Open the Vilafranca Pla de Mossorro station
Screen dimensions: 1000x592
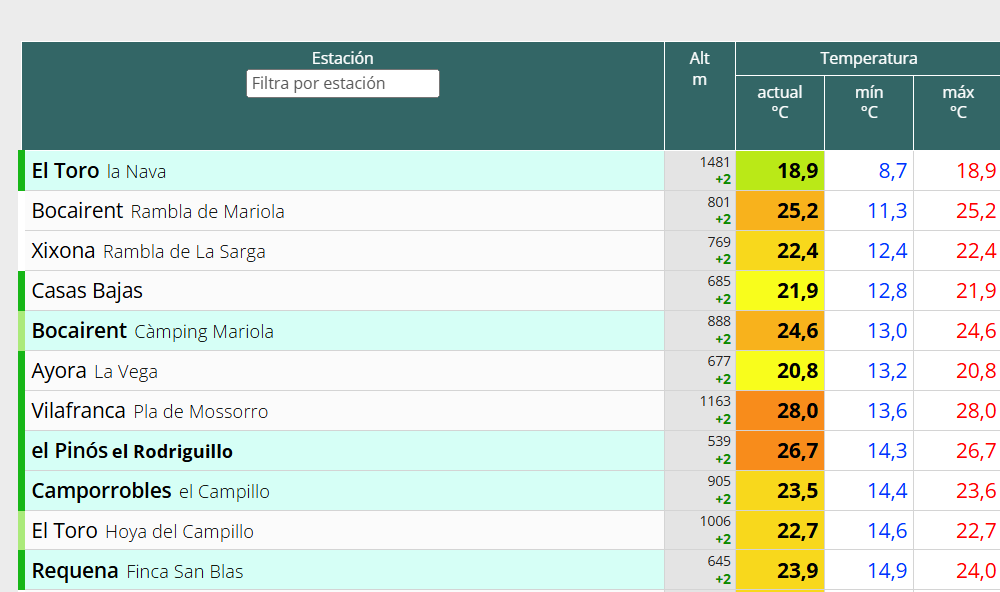point(150,411)
